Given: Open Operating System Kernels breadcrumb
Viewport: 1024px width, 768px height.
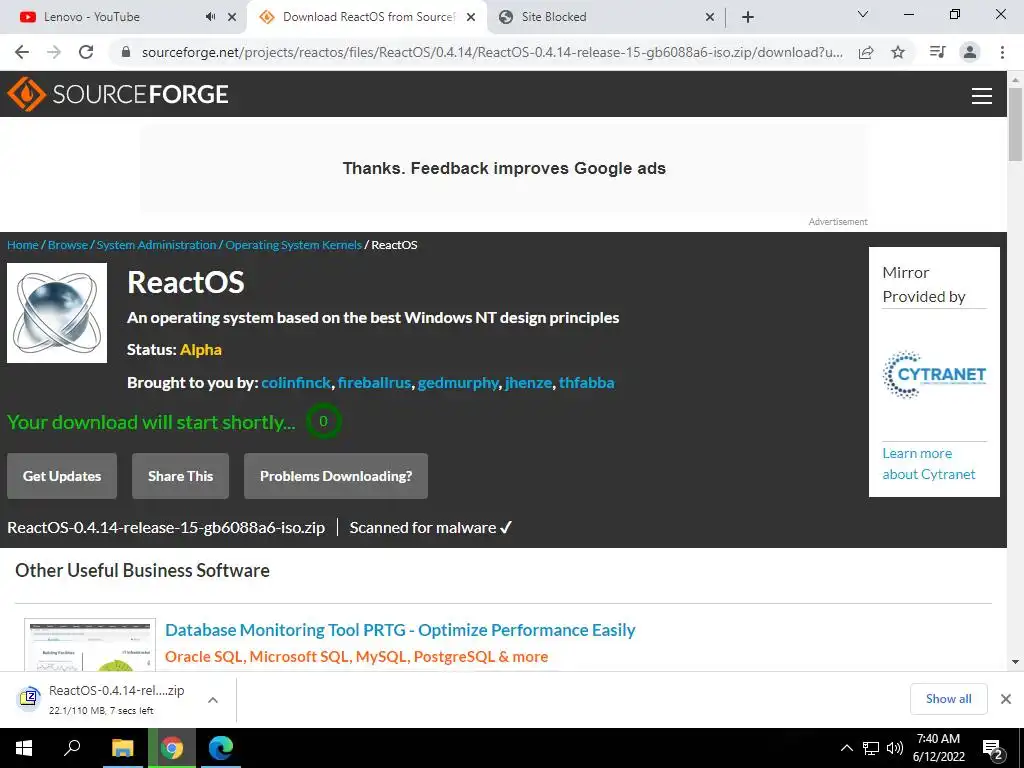Looking at the screenshot, I should point(293,245).
